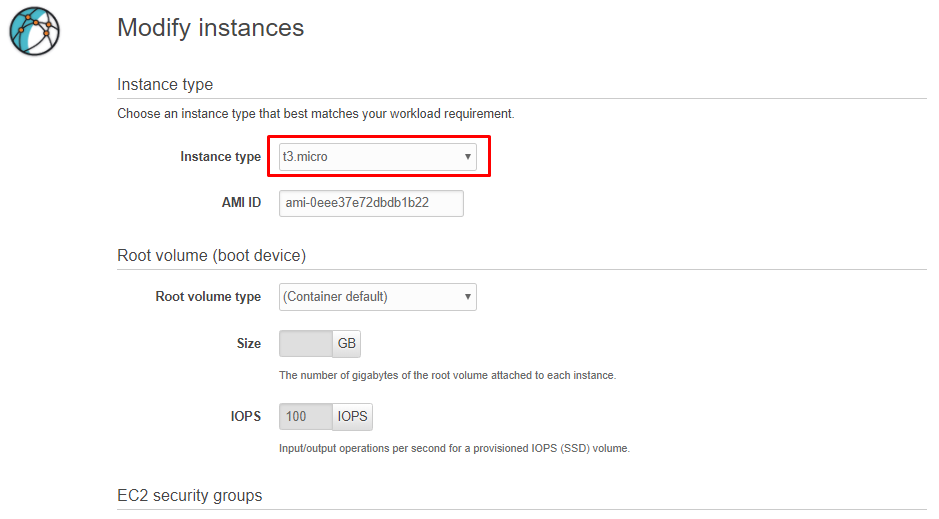Click the GB unit addon
The width and height of the screenshot is (939, 519).
[347, 344]
